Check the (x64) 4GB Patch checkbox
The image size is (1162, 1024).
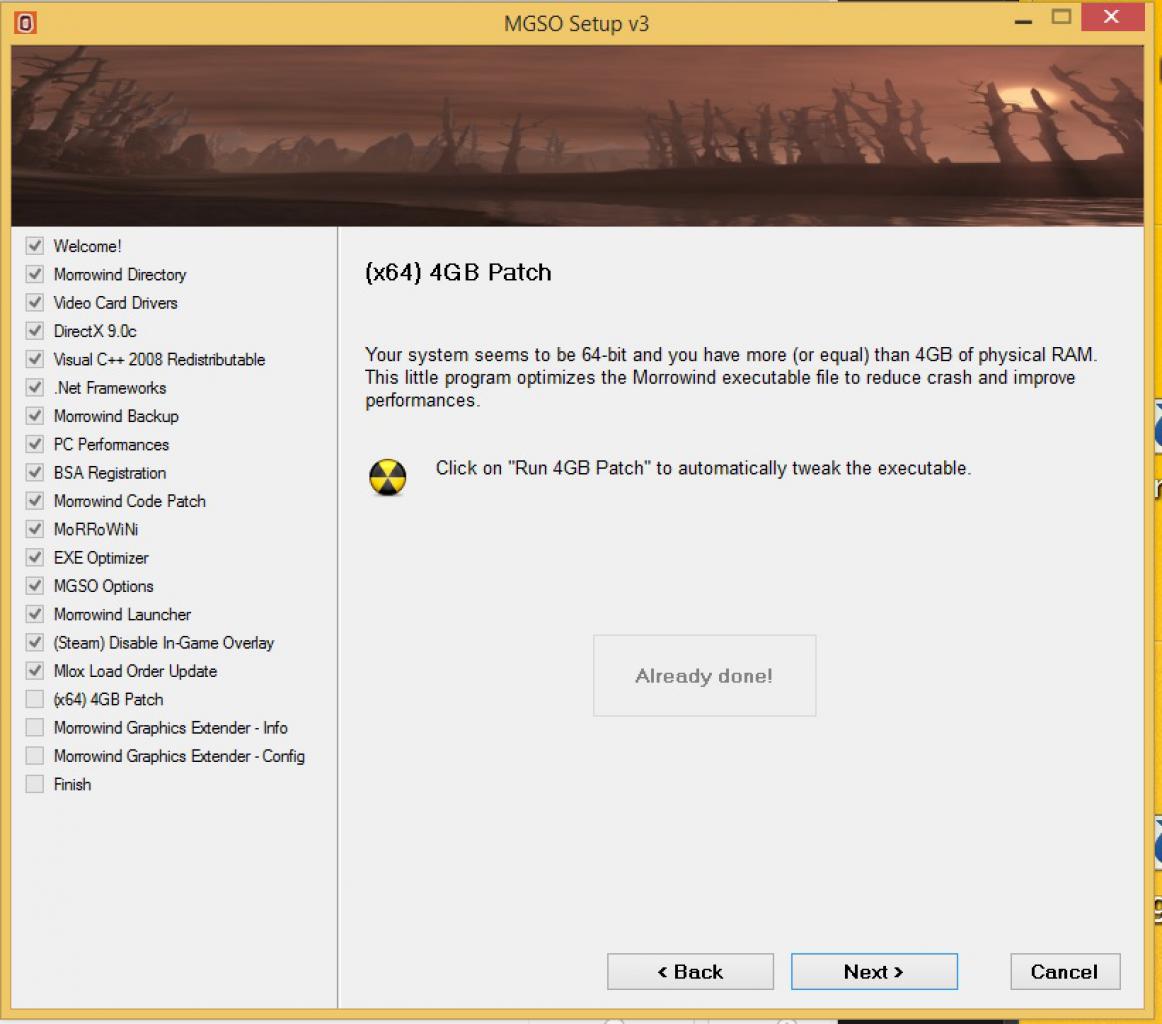[x=34, y=699]
